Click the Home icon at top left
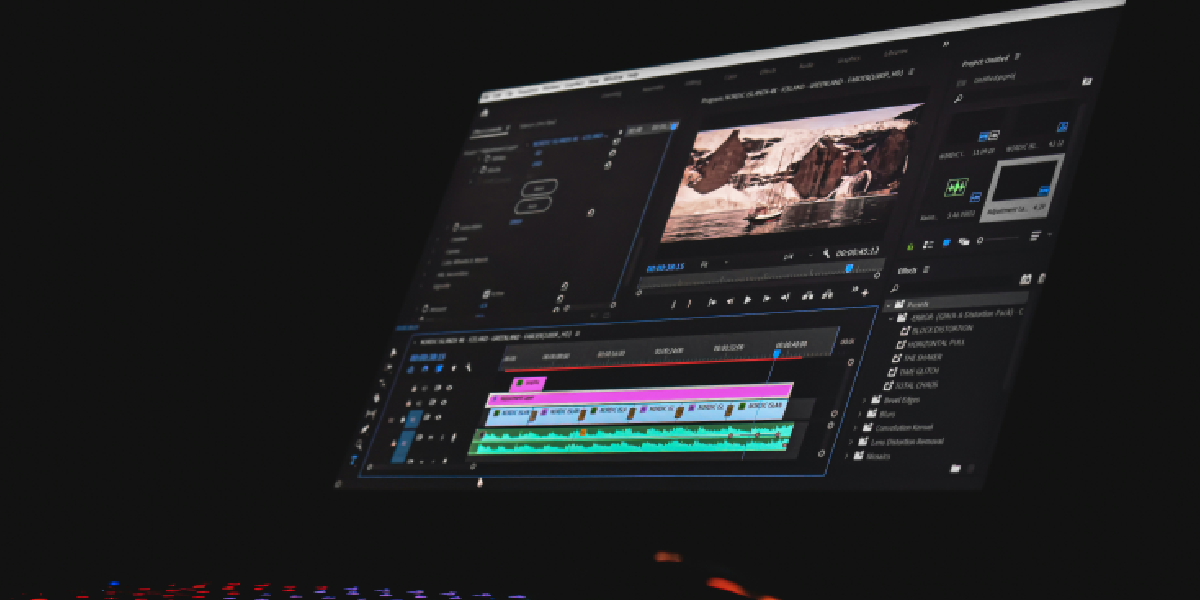This screenshot has width=1200, height=600. tap(484, 113)
